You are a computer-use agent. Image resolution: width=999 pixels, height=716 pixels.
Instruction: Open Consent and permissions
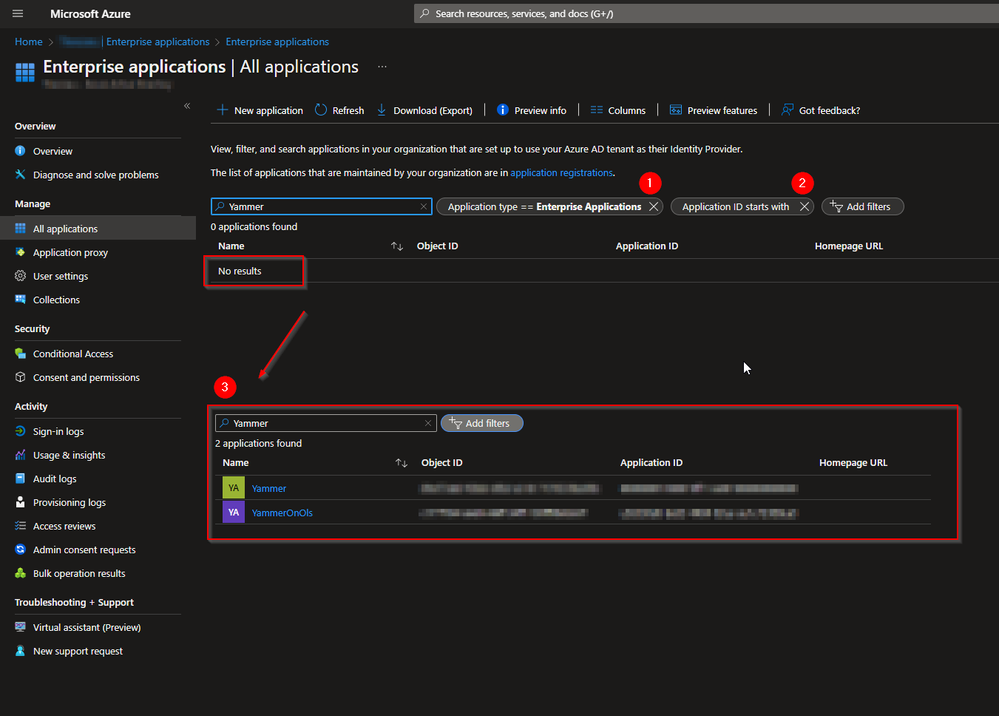(86, 377)
